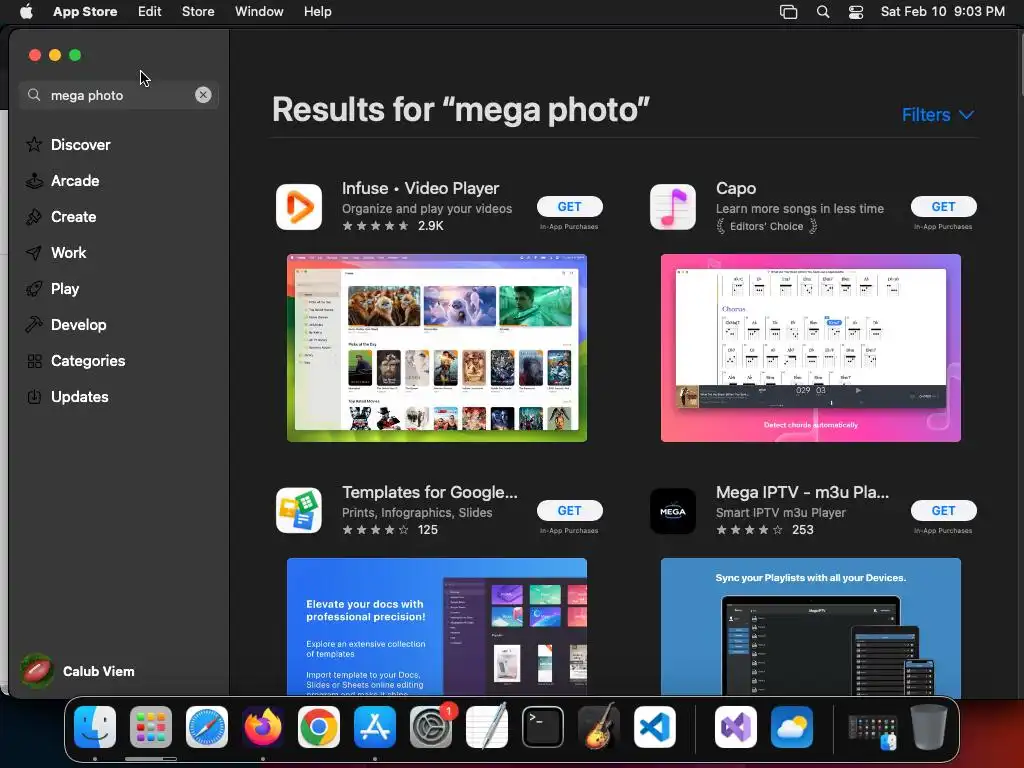Open the Trash in the Dock
This screenshot has height=768, width=1024.
(929, 727)
